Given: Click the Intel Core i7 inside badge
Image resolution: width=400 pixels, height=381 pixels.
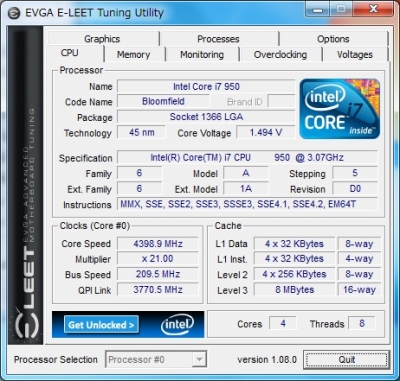Looking at the screenshot, I should [339, 109].
